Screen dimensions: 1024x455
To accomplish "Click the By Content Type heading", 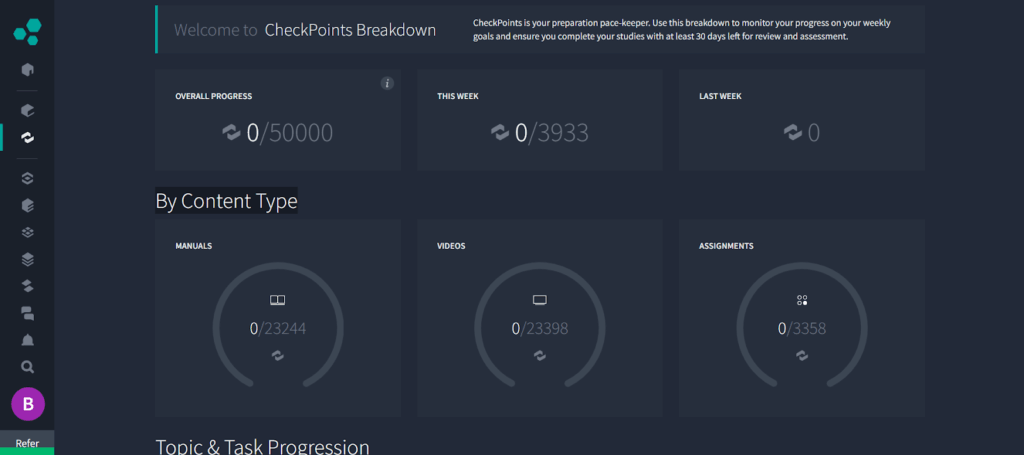I will pos(227,202).
